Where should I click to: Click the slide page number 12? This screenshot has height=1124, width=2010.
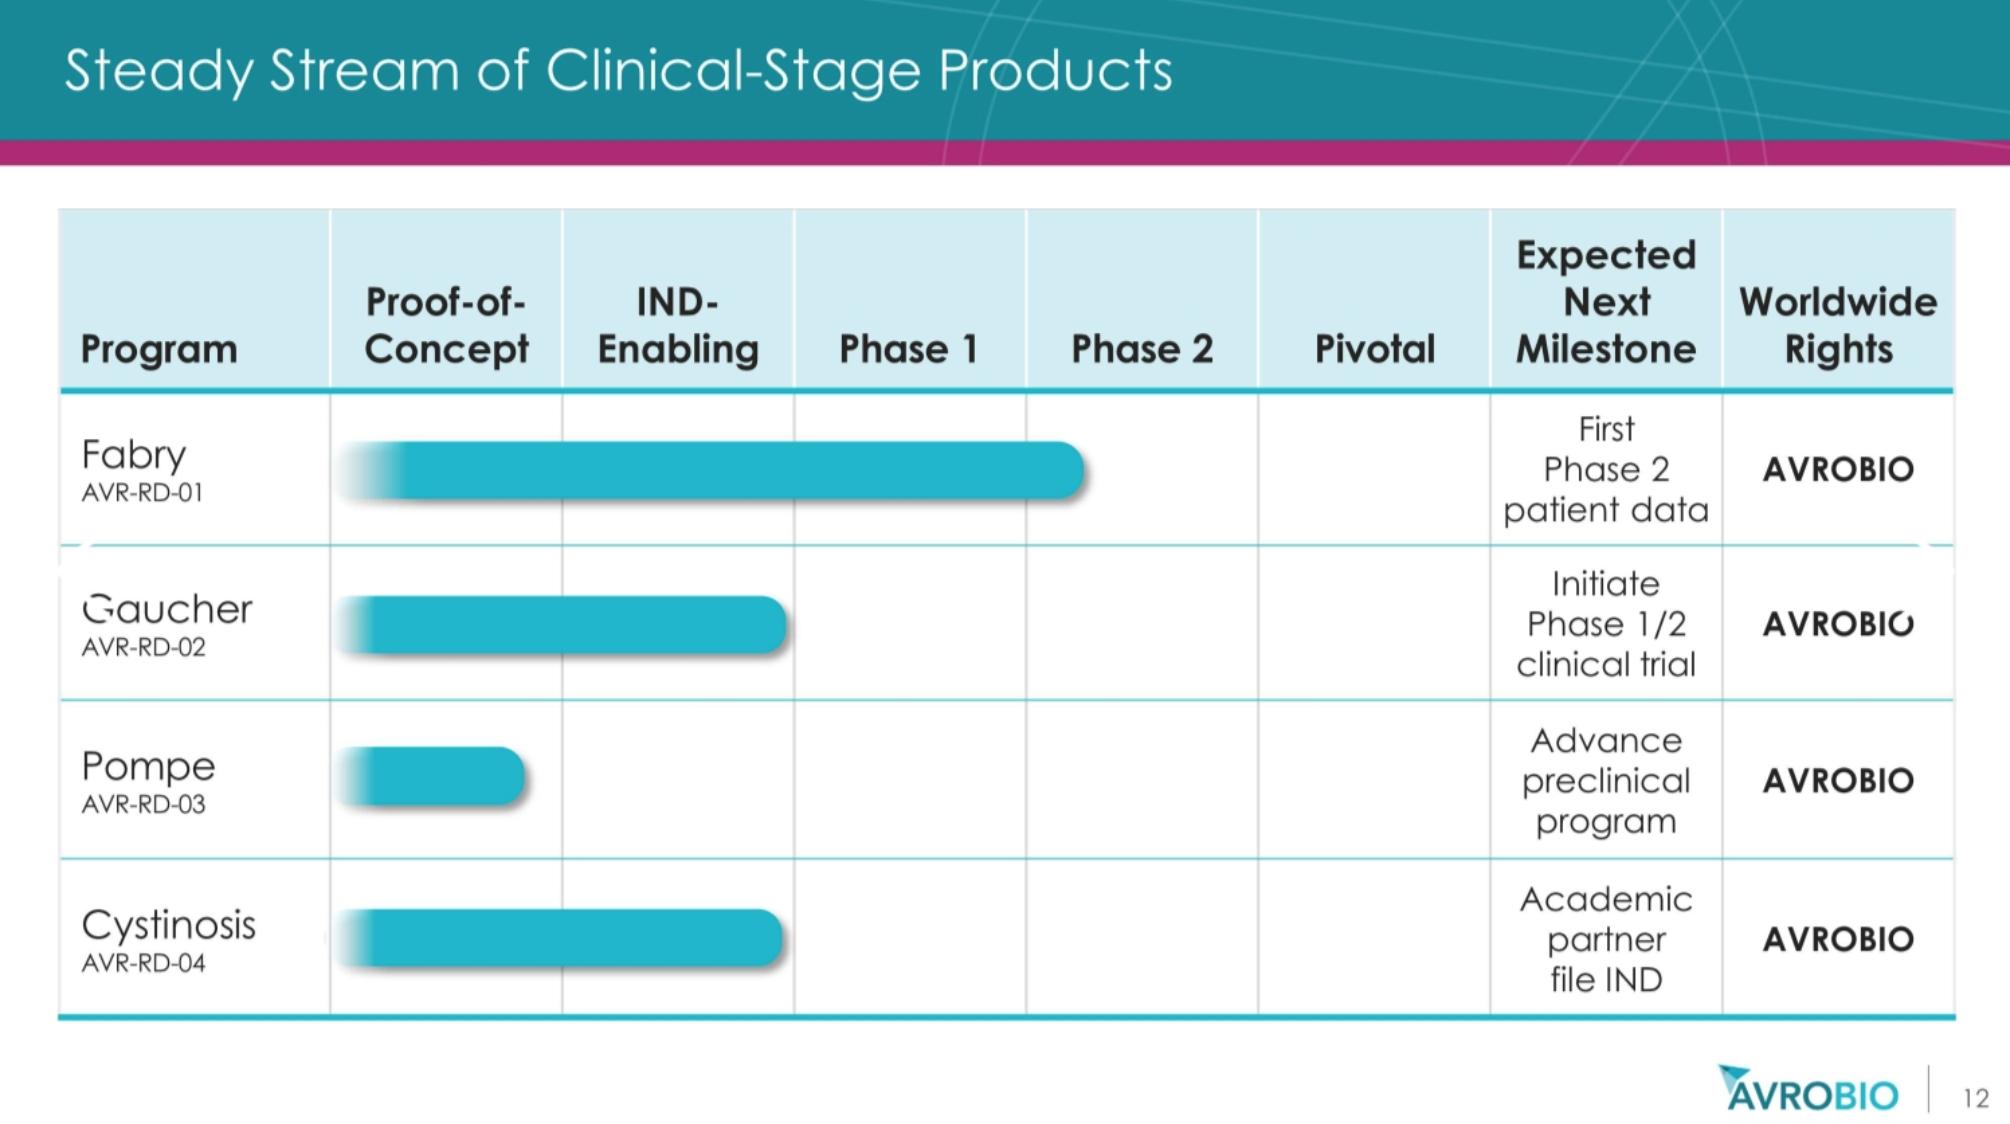[x=1976, y=1098]
